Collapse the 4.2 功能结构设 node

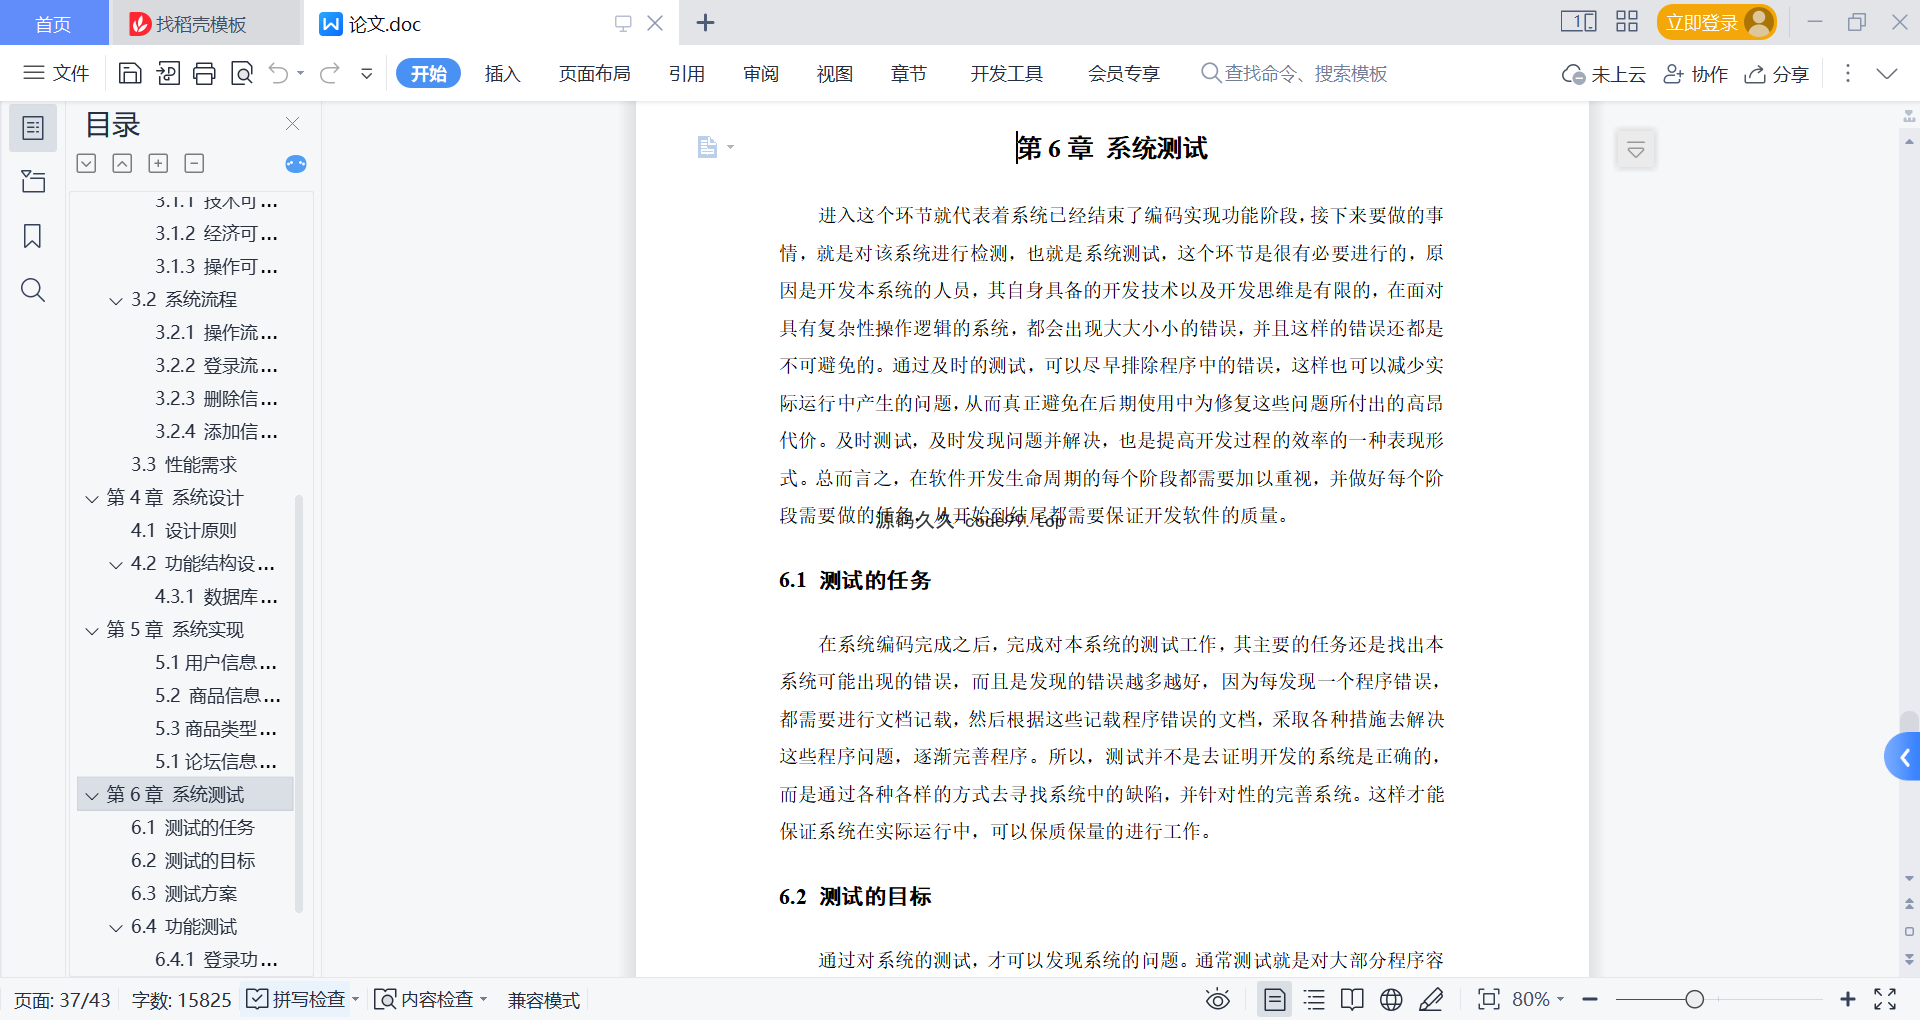coord(116,564)
